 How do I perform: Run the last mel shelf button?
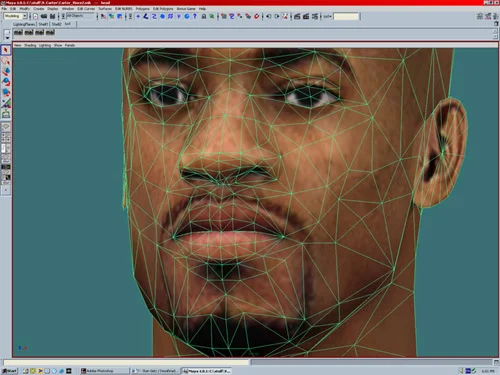coord(50,32)
